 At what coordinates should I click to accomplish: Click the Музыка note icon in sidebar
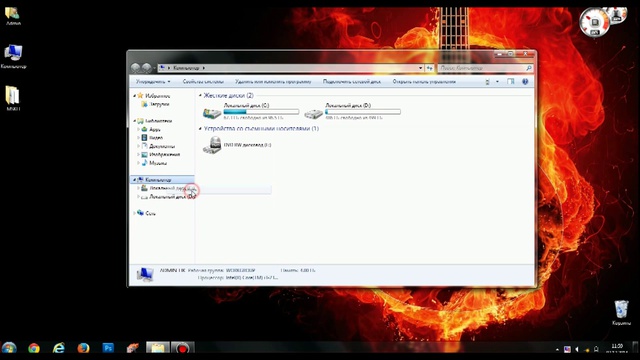pyautogui.click(x=144, y=163)
